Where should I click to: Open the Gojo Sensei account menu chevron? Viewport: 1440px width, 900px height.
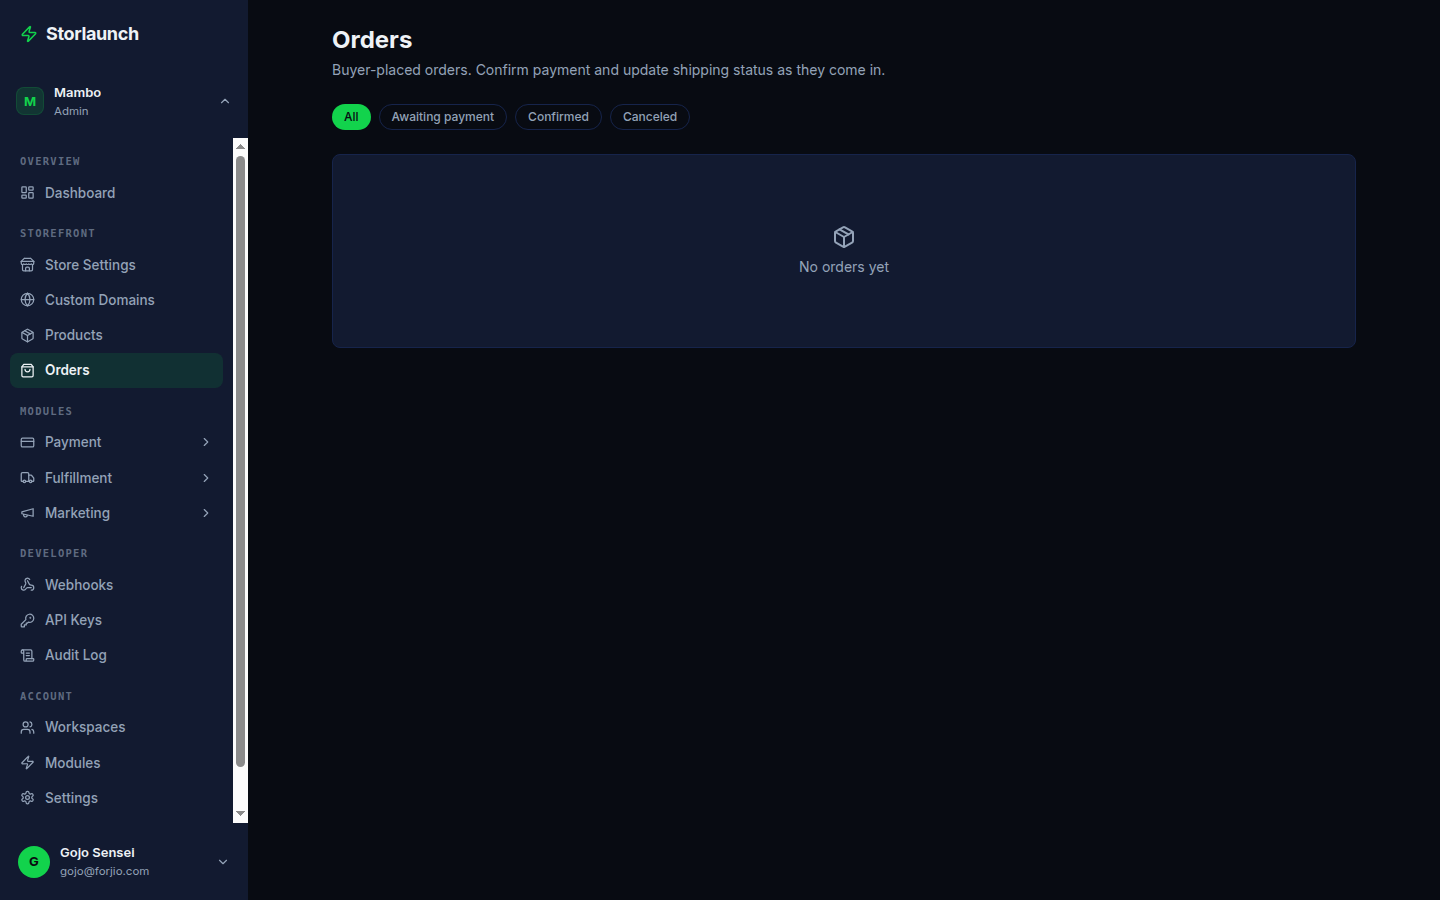click(223, 862)
